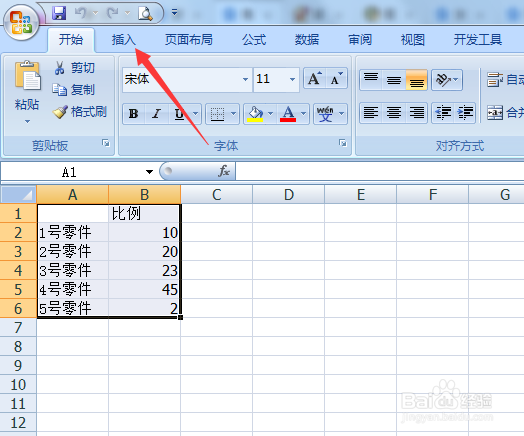
Task: Toggle middle vertical alignment
Action: pos(394,80)
